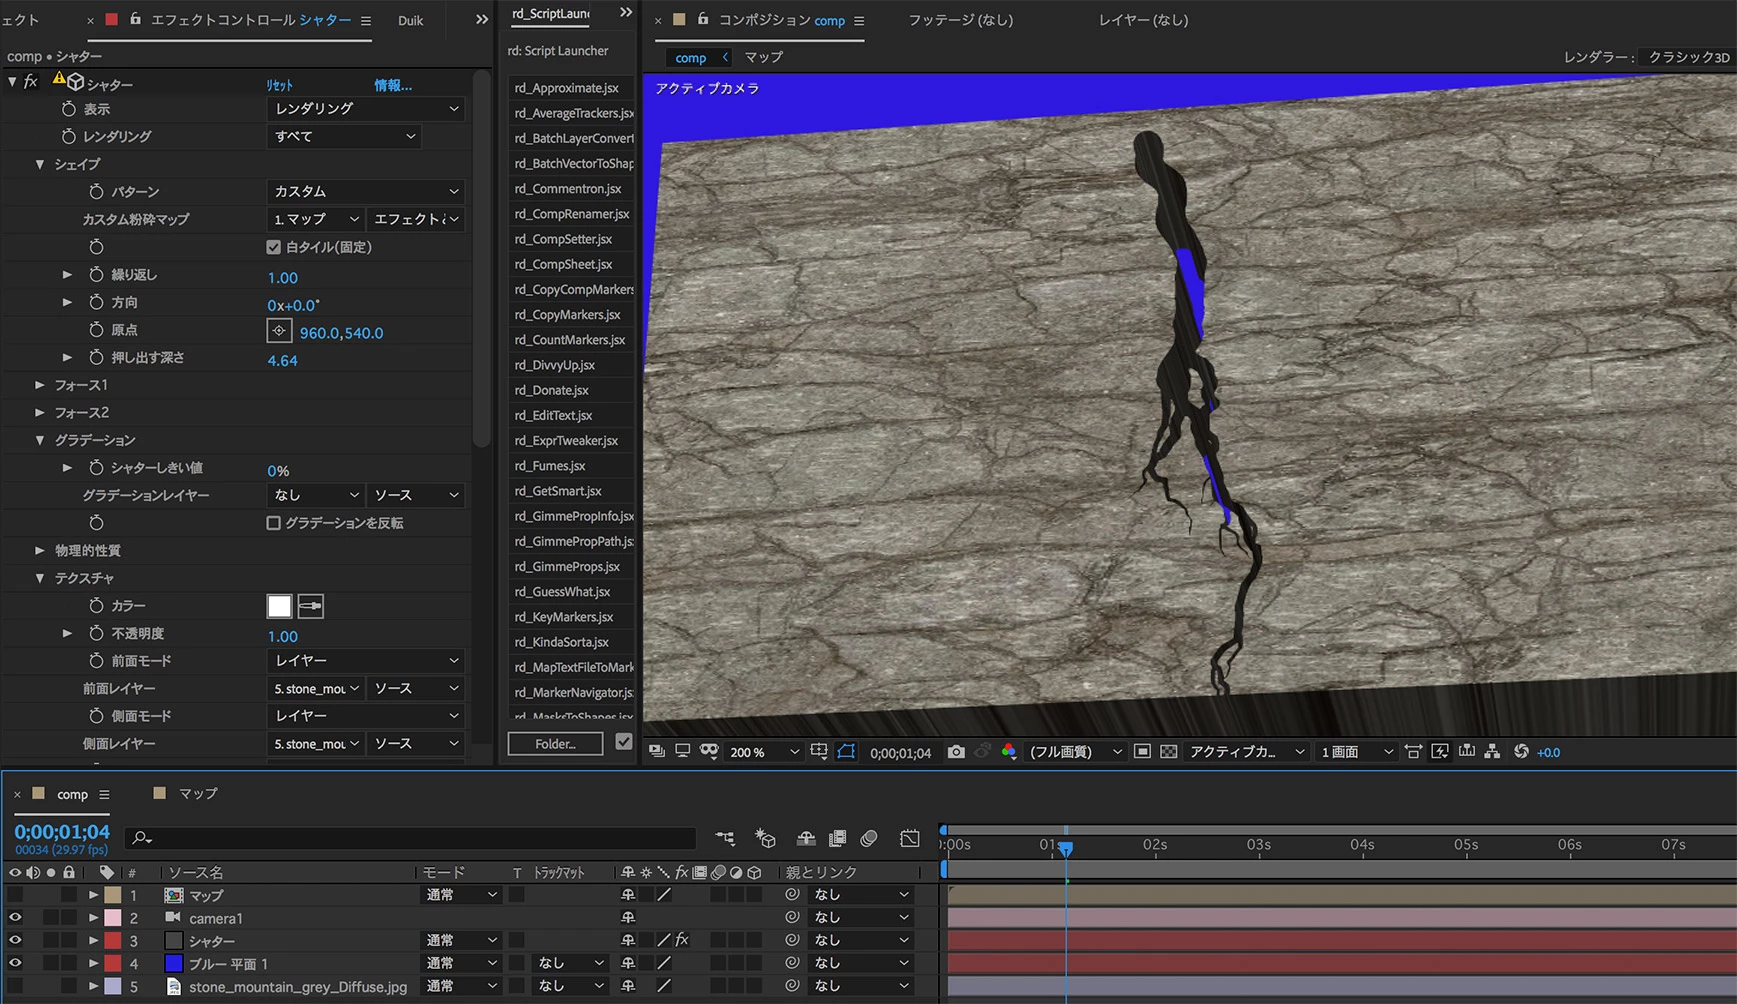Hide the camera1 layer
The height and width of the screenshot is (1004, 1737).
[15, 917]
